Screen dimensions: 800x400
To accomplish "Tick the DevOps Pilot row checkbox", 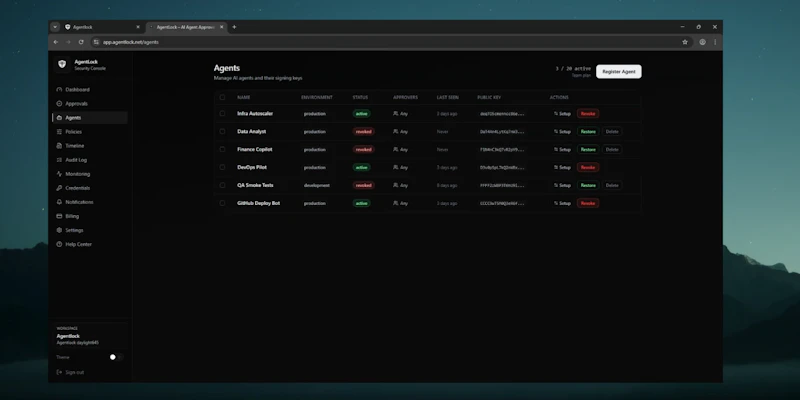I will [222, 167].
